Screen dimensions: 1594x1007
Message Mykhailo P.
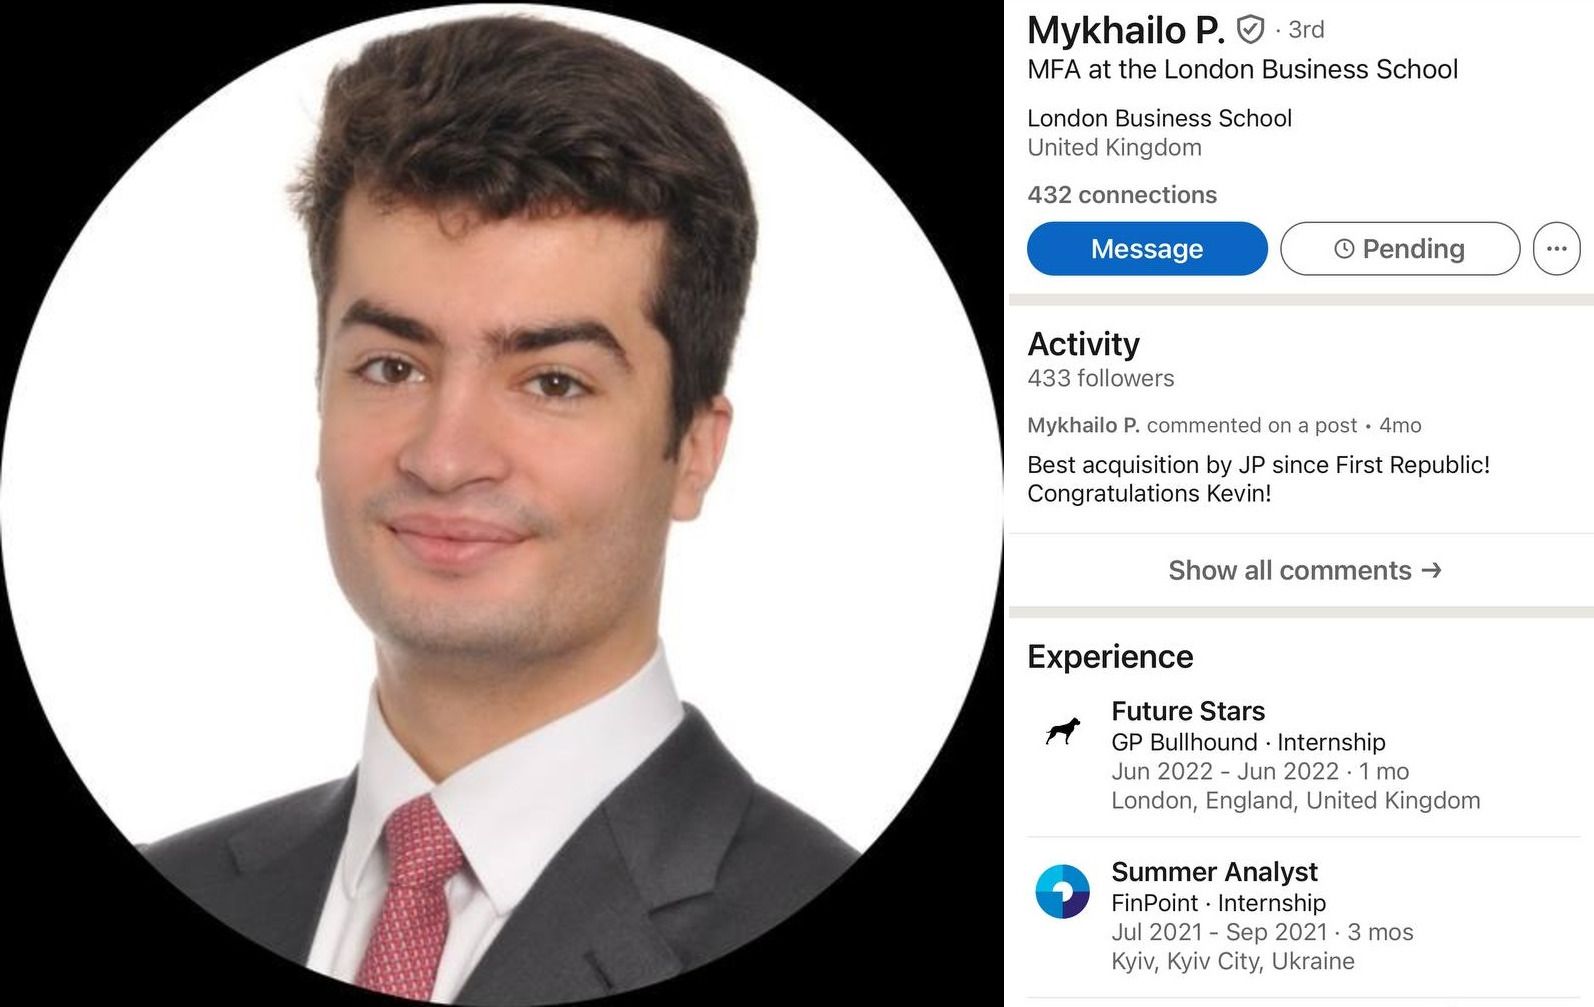[x=1147, y=248]
